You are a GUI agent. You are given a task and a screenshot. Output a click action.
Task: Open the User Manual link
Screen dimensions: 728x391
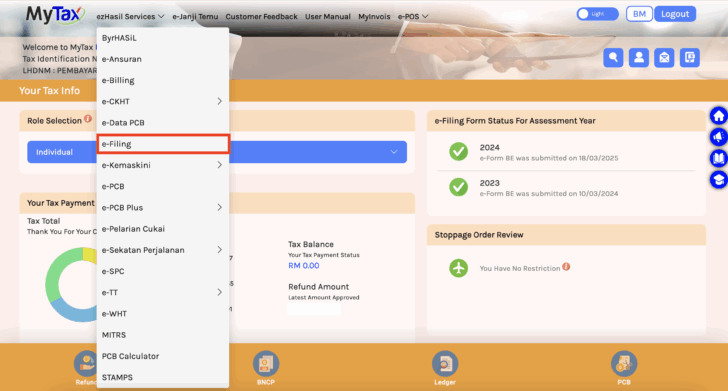click(x=328, y=16)
